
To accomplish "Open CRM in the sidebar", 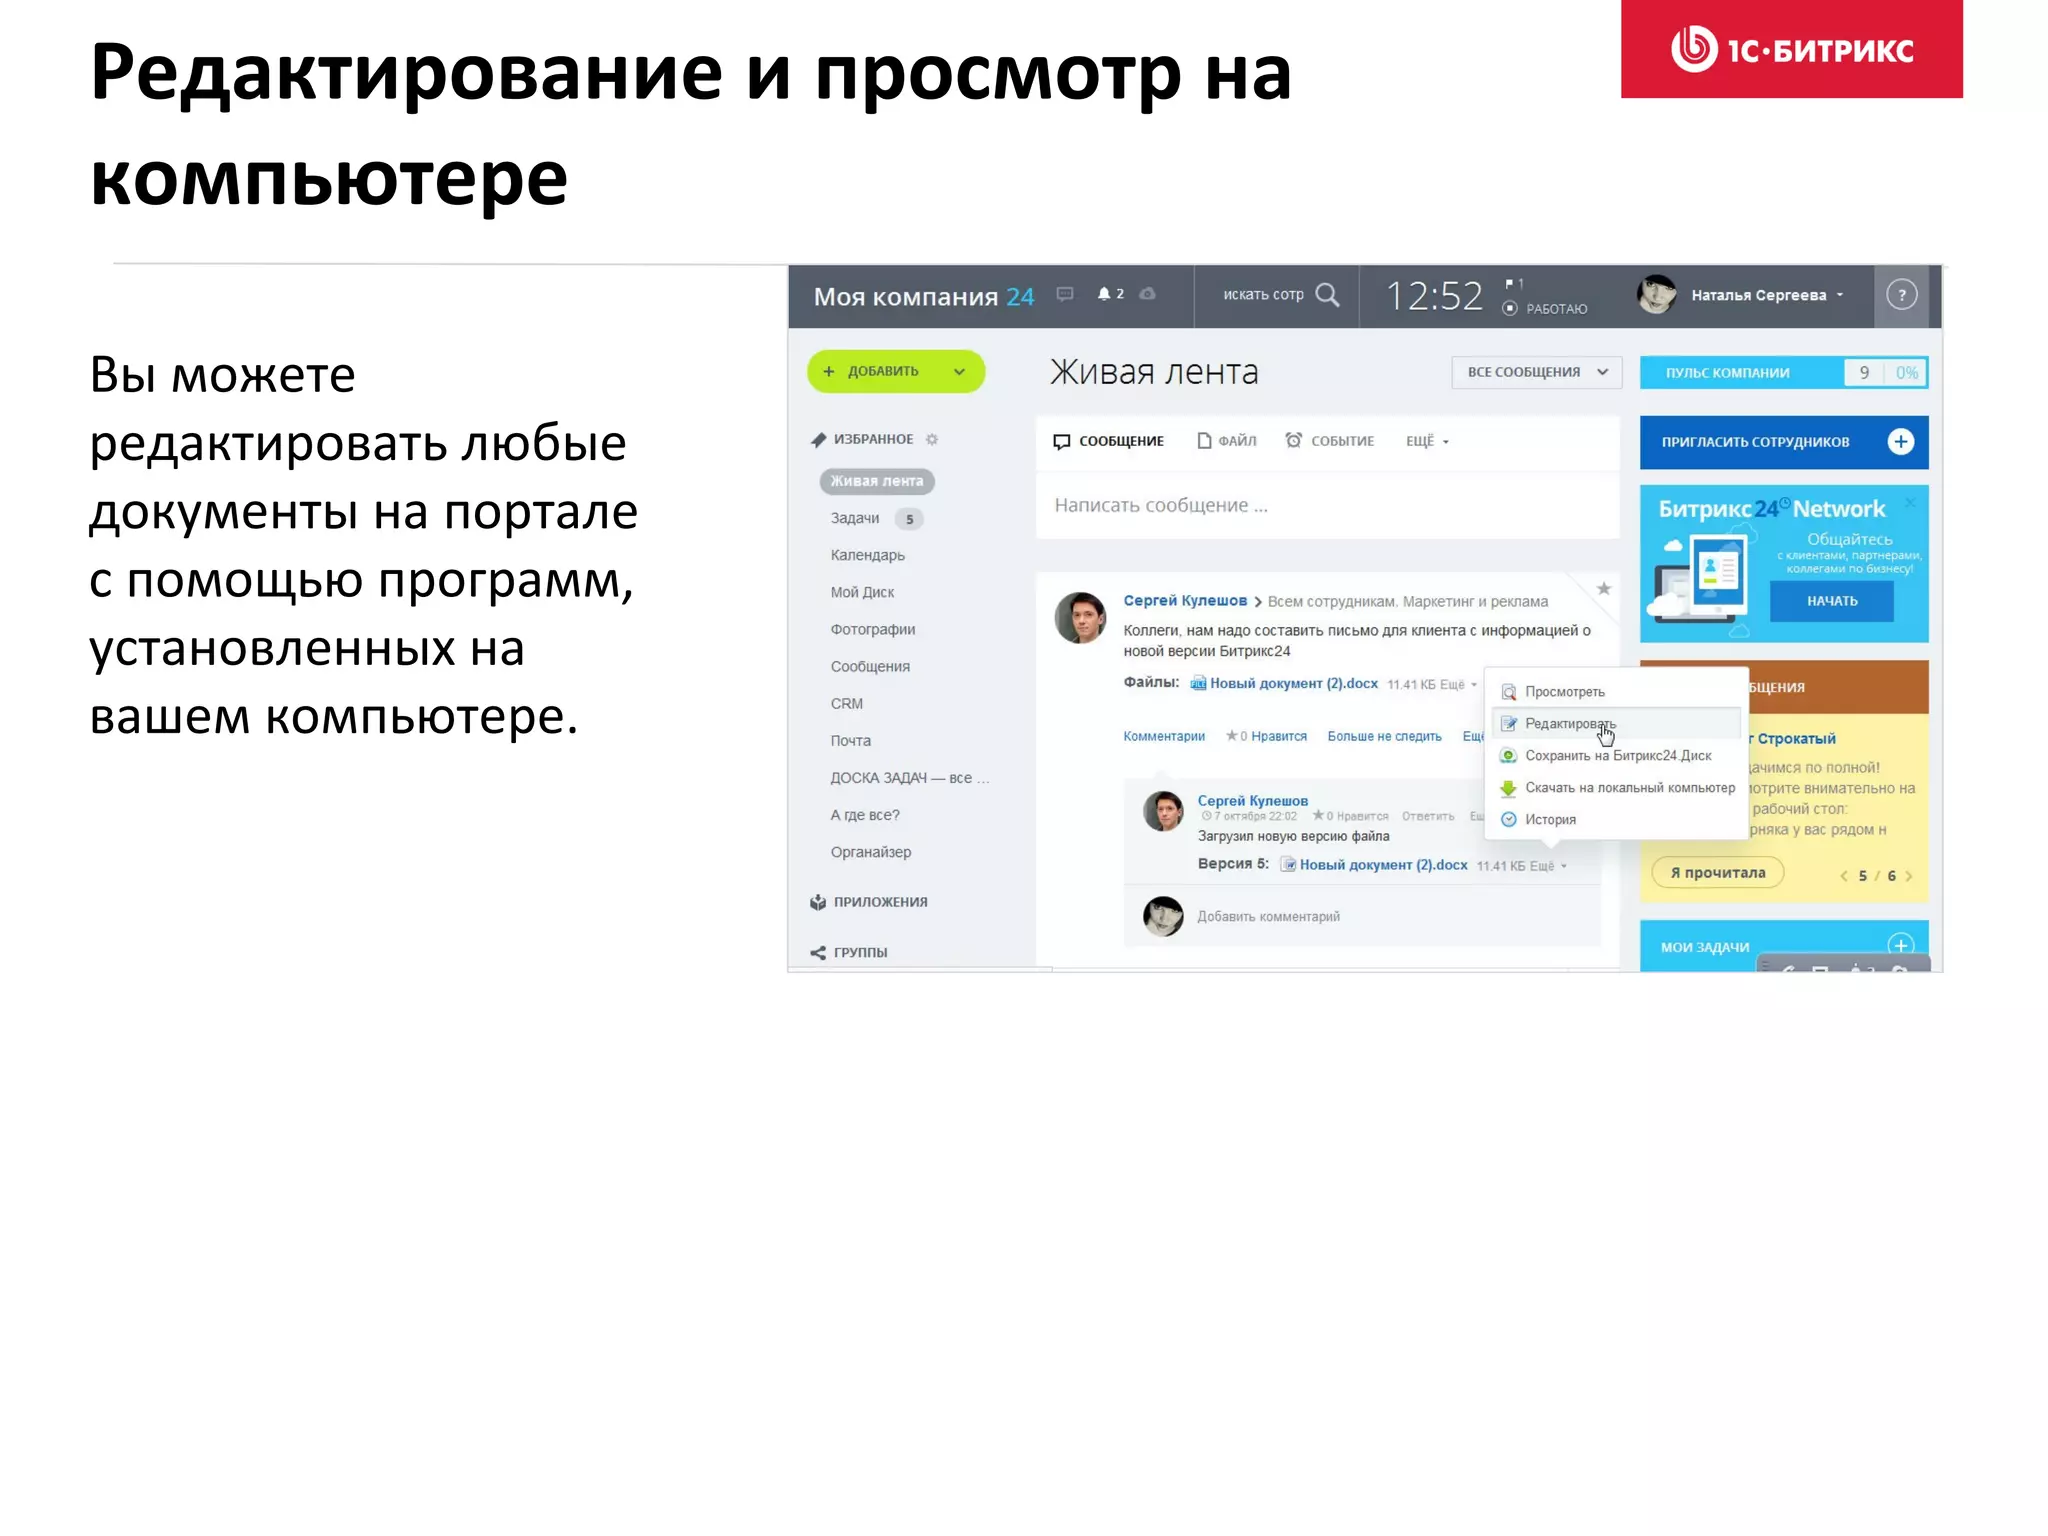I will pos(846,704).
